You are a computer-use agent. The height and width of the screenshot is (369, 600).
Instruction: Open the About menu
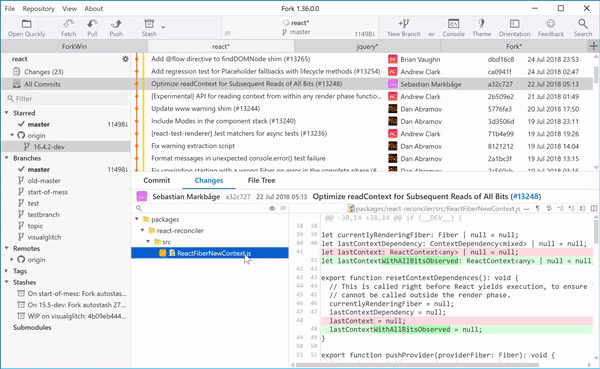[93, 8]
